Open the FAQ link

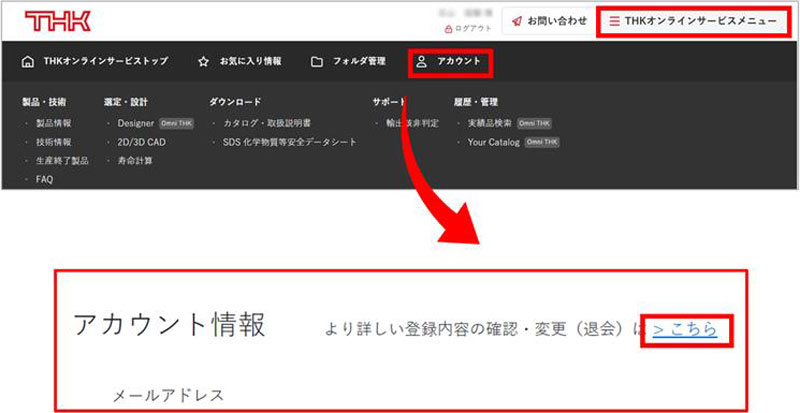[44, 180]
